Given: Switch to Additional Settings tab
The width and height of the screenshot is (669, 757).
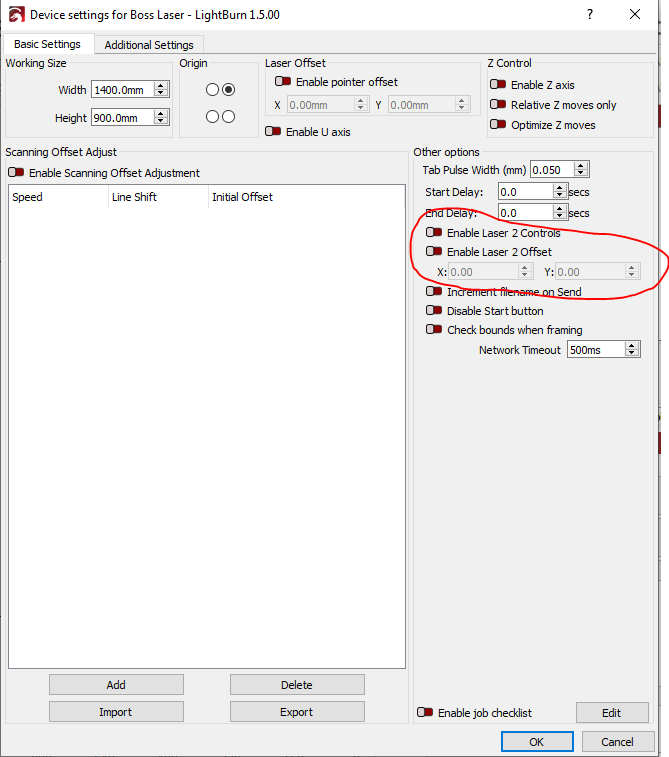Looking at the screenshot, I should point(149,45).
